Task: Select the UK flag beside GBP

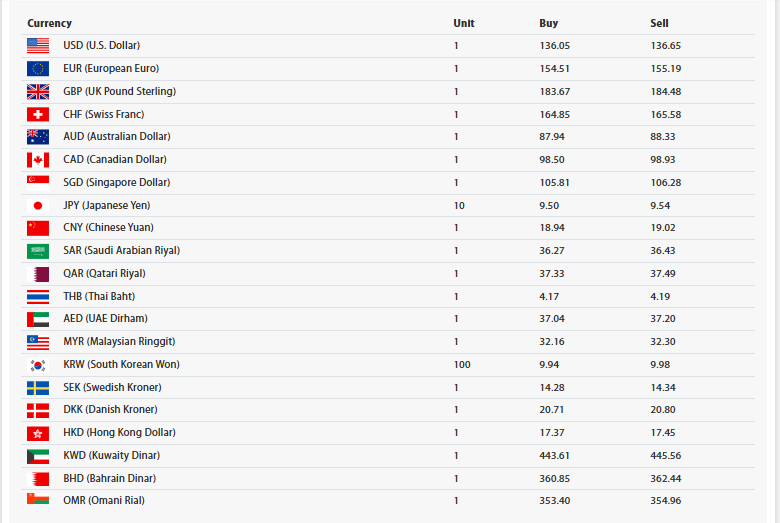Action: coord(38,92)
